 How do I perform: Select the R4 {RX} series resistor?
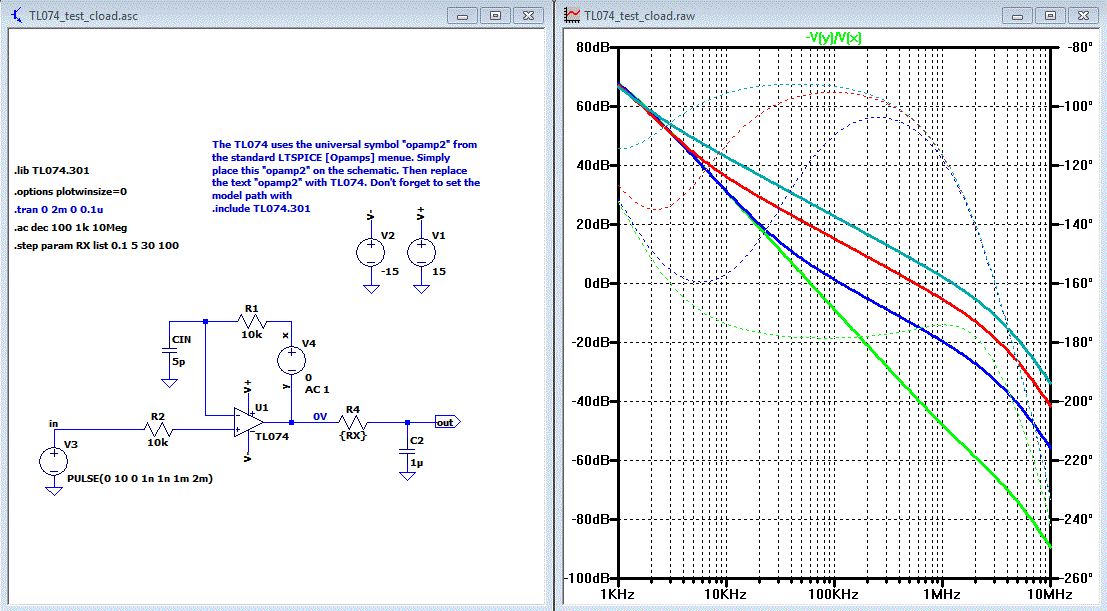coord(355,423)
